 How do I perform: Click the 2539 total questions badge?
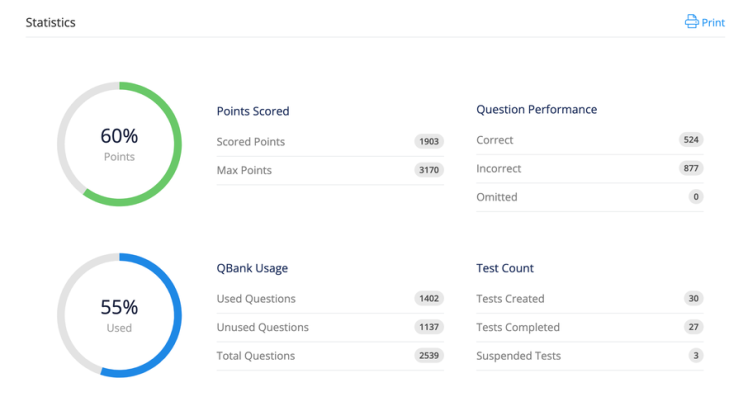pos(429,356)
